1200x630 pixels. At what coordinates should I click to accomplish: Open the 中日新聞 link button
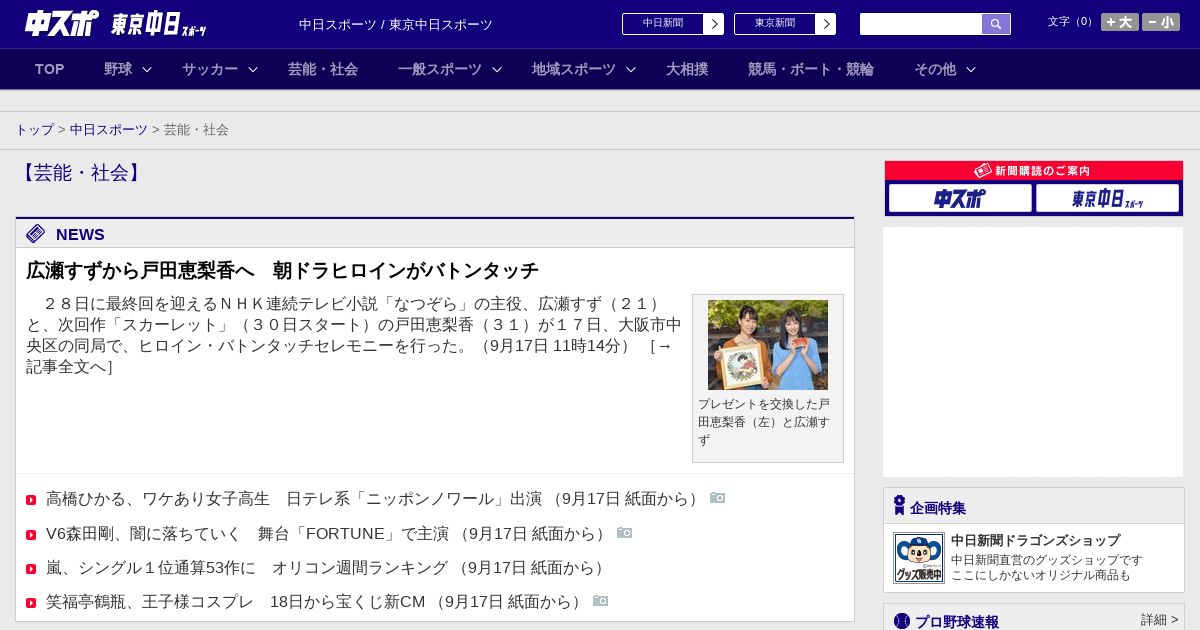pyautogui.click(x=663, y=24)
